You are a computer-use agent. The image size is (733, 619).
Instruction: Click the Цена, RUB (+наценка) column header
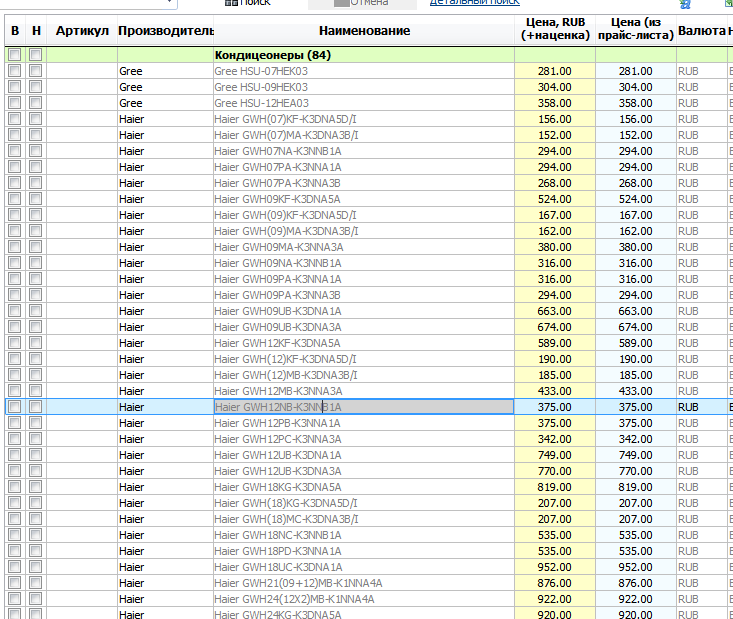click(x=555, y=29)
